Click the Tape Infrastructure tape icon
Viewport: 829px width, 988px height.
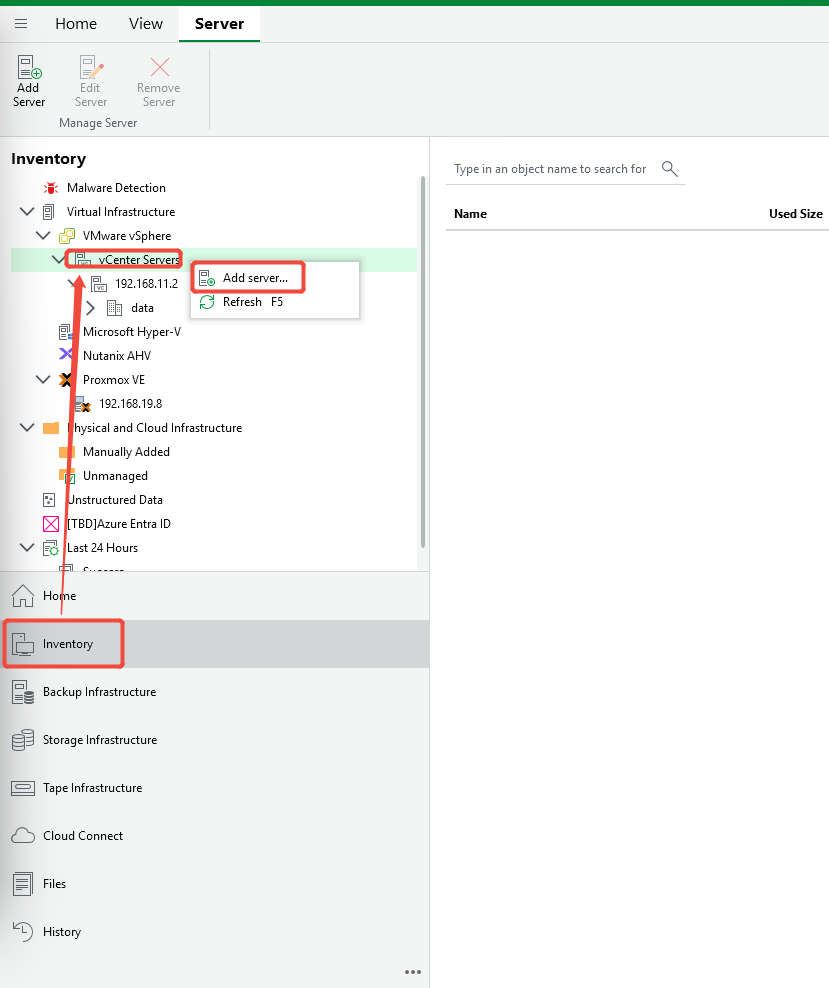pyautogui.click(x=23, y=788)
